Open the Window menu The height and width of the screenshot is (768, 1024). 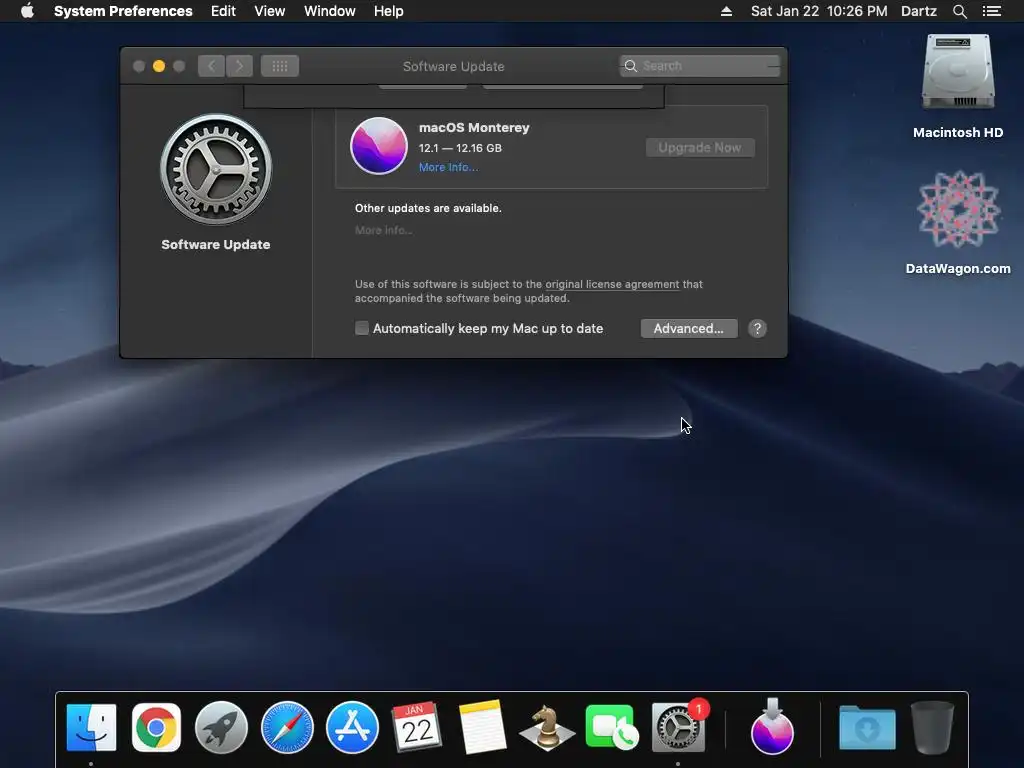(x=329, y=11)
